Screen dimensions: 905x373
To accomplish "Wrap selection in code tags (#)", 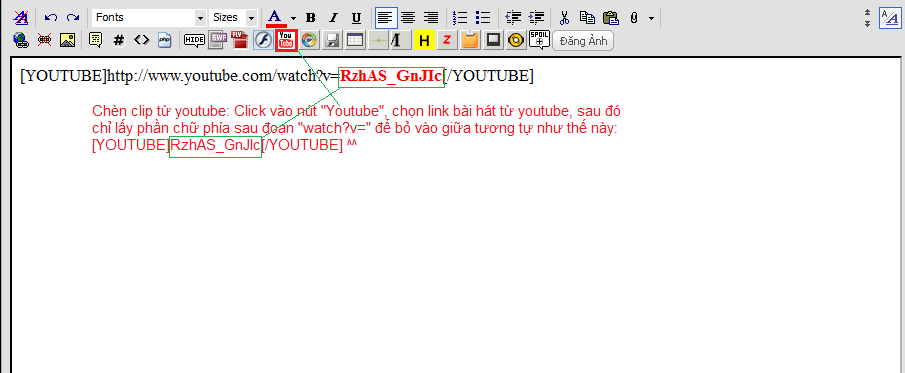I will [118, 40].
